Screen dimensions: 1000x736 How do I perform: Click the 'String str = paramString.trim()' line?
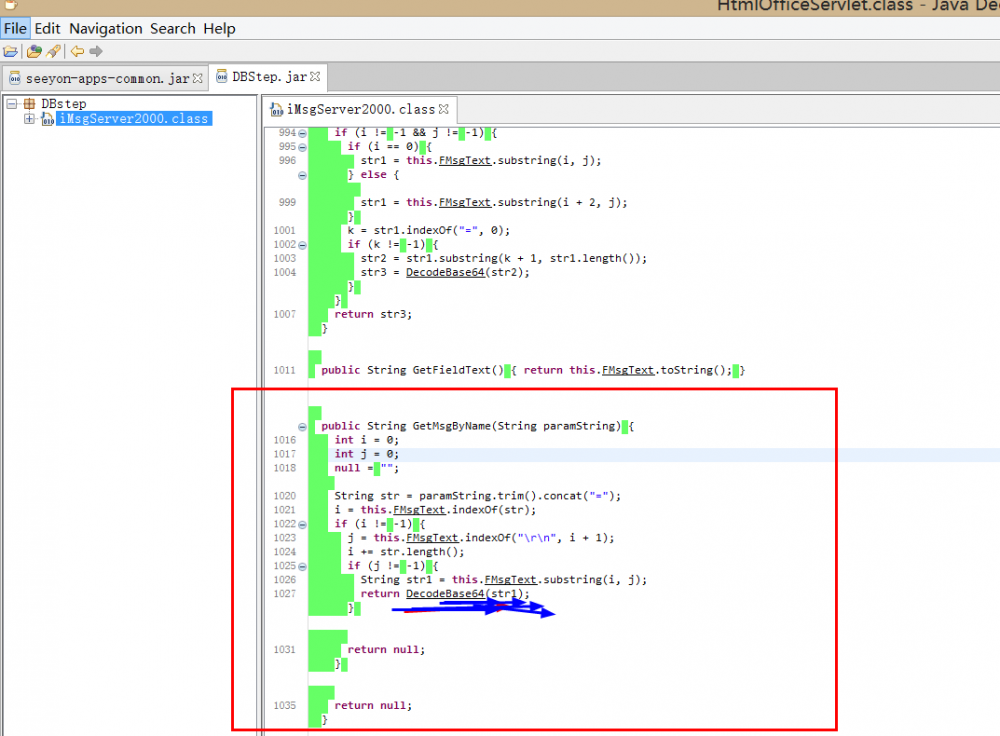pyautogui.click(x=478, y=496)
